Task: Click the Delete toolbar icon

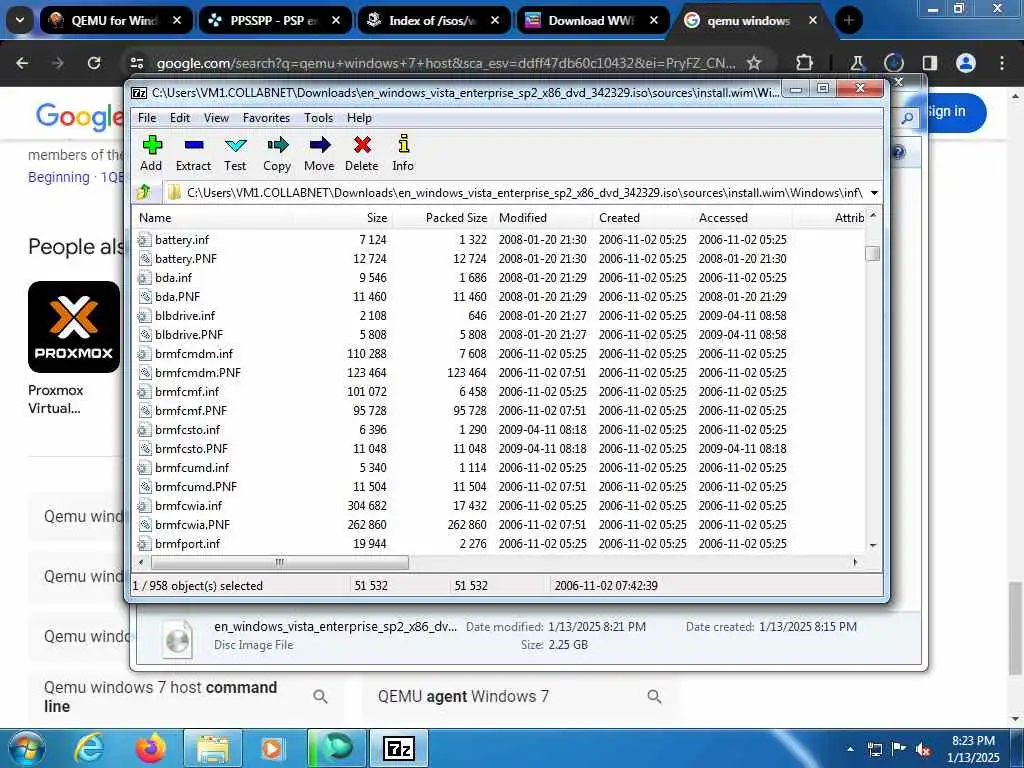Action: point(362,153)
